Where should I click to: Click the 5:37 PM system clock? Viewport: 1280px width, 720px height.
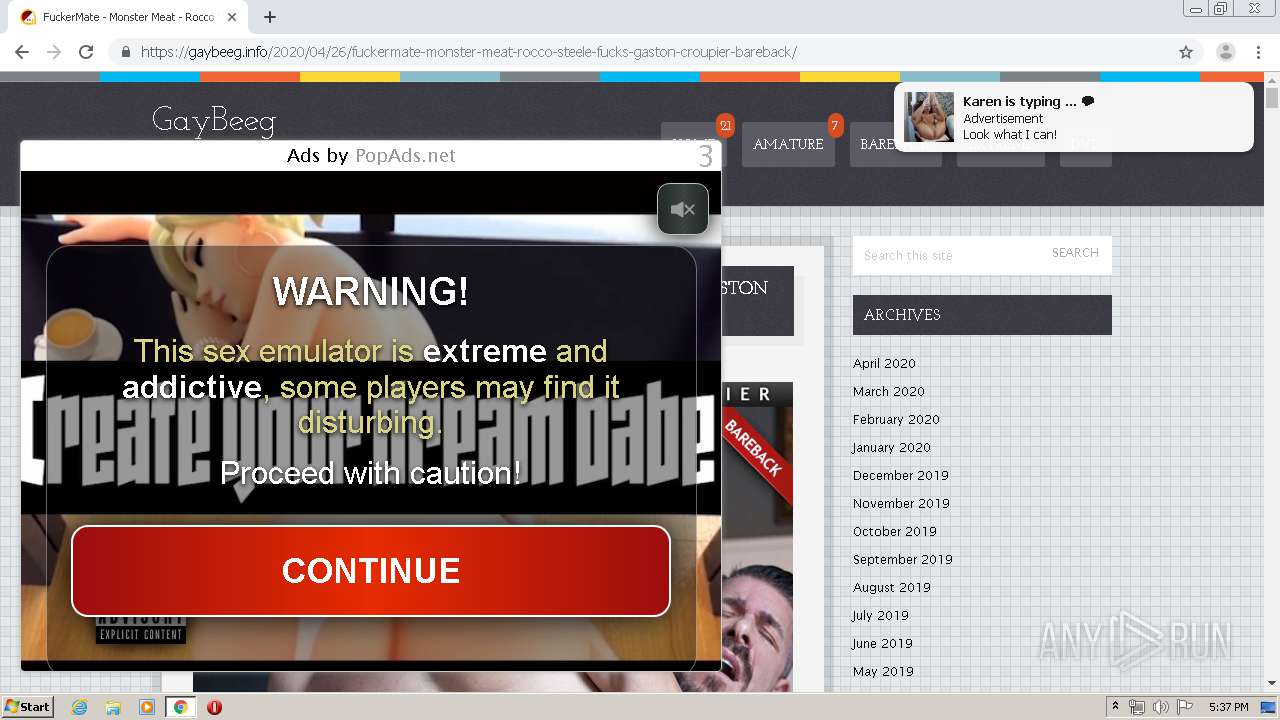tap(1228, 707)
